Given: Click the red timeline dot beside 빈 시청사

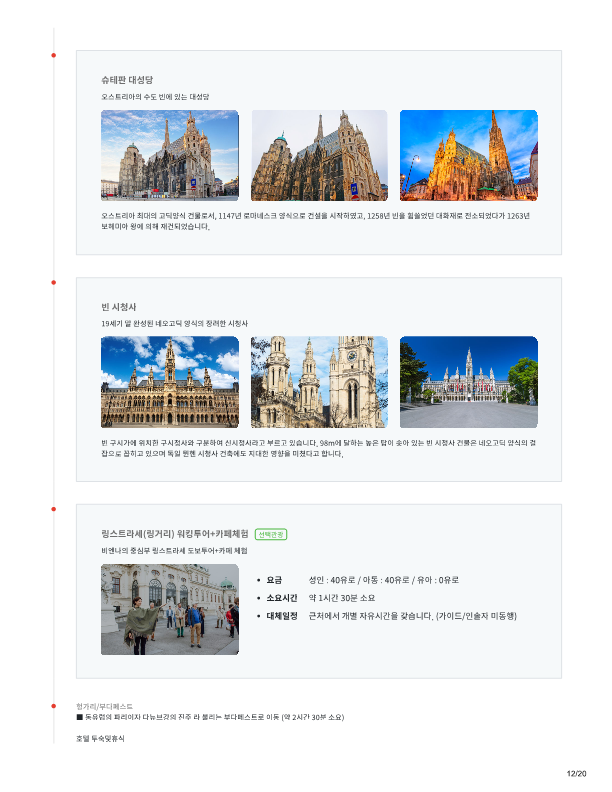Looking at the screenshot, I should 53,283.
